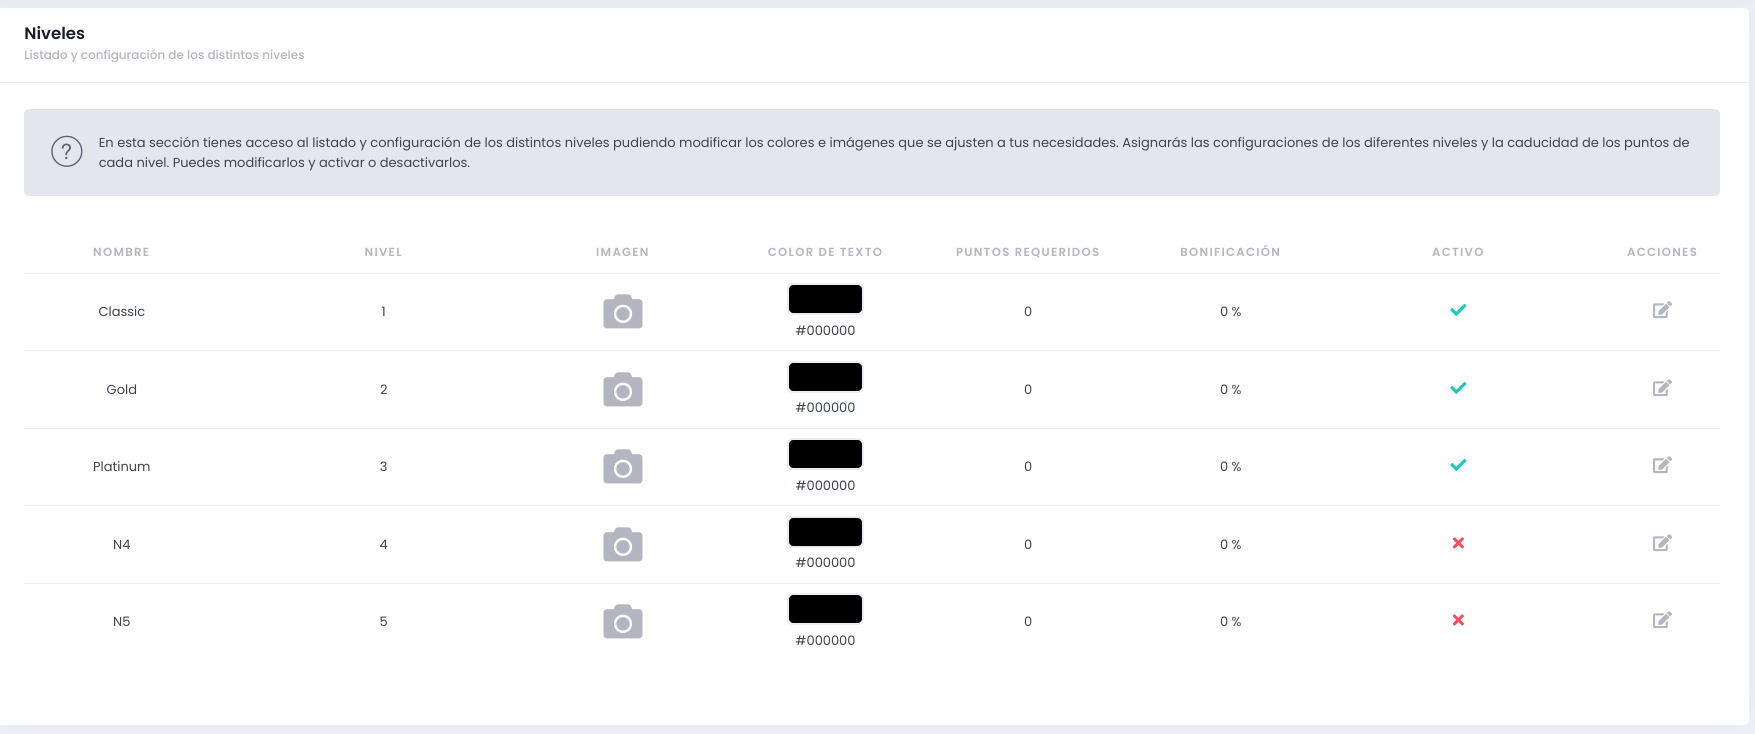Click the 0 % bonus value for N4
The image size is (1755, 734).
(x=1230, y=544)
